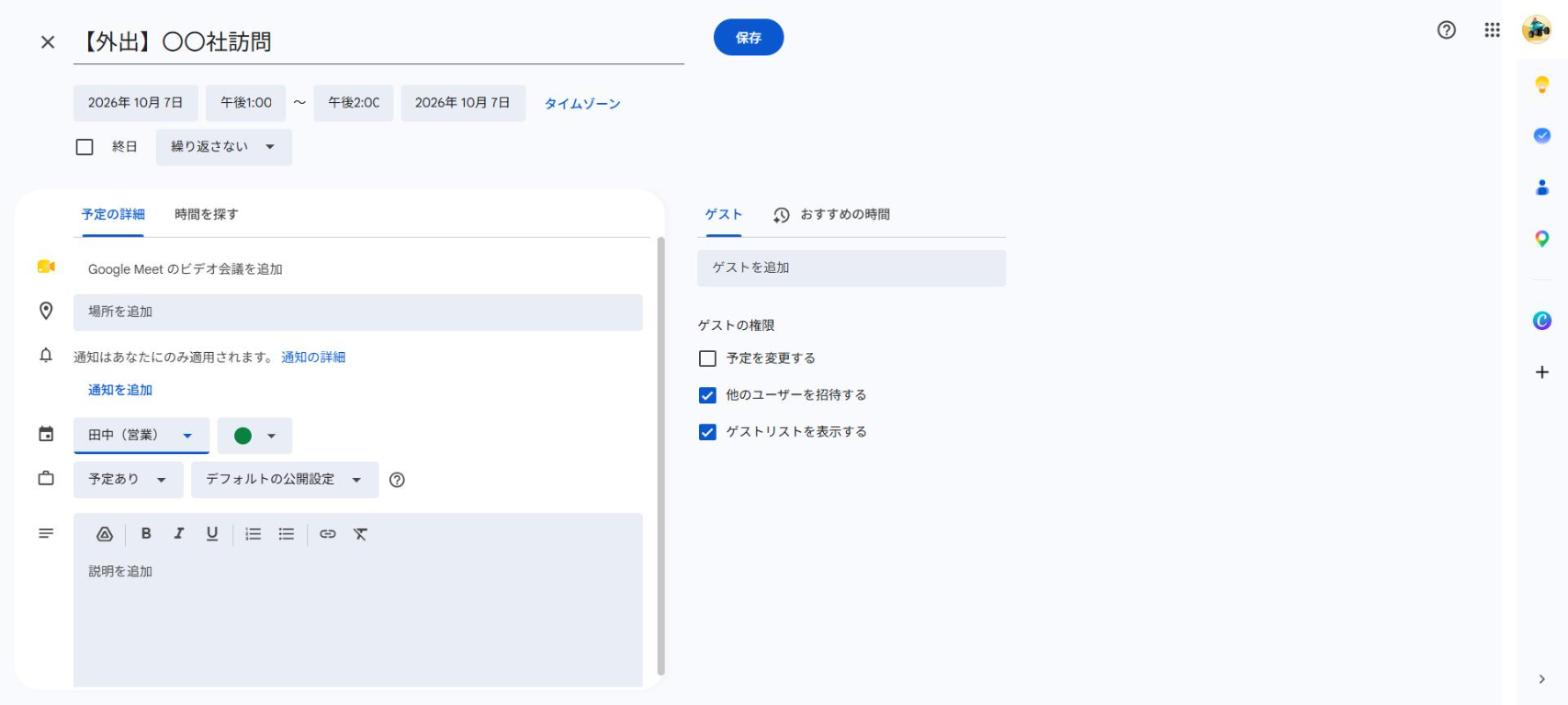Open the help question mark icon at top
The image size is (1568, 705).
coord(1446,30)
